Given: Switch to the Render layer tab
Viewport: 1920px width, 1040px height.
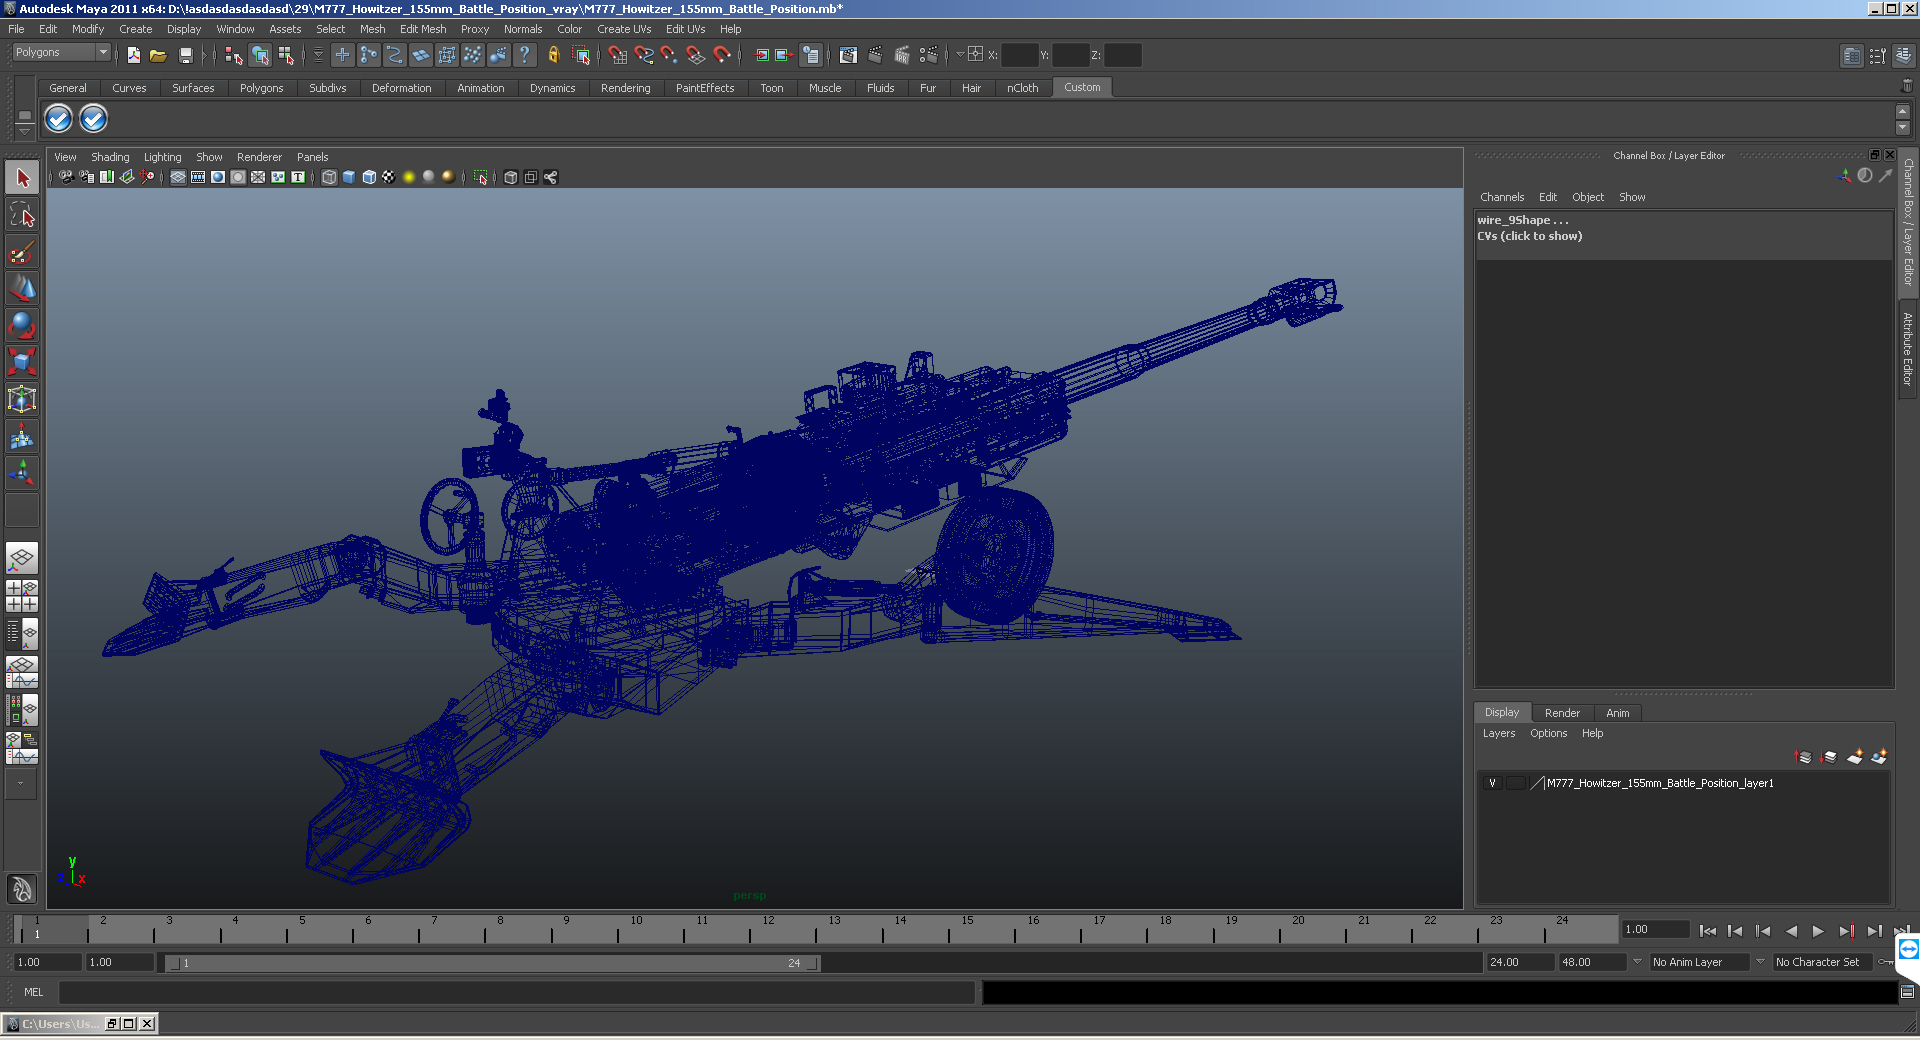Looking at the screenshot, I should pyautogui.click(x=1562, y=713).
